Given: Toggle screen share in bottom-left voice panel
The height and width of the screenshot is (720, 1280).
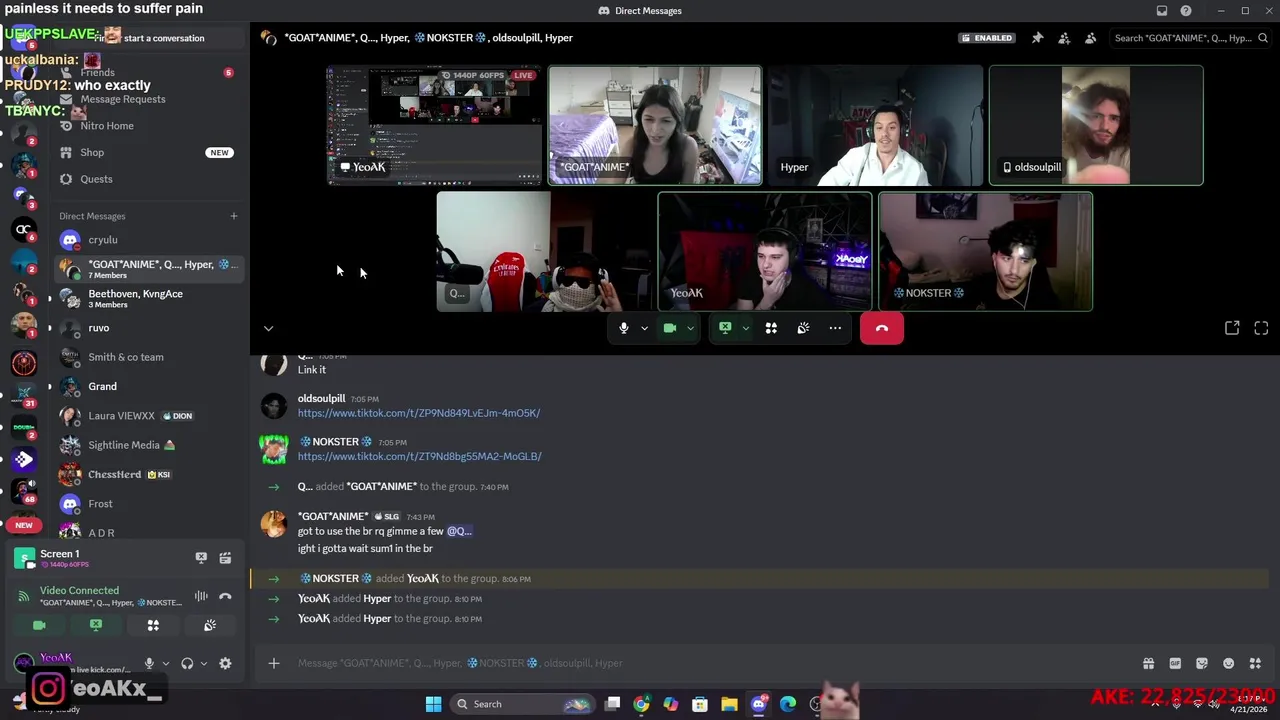Looking at the screenshot, I should (x=96, y=625).
